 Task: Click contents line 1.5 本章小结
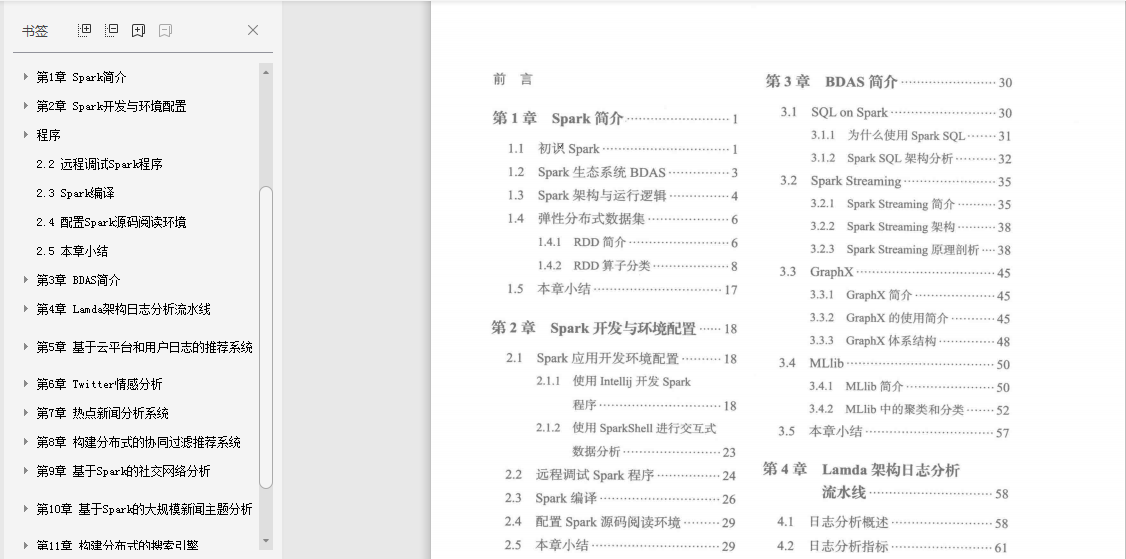coord(622,289)
